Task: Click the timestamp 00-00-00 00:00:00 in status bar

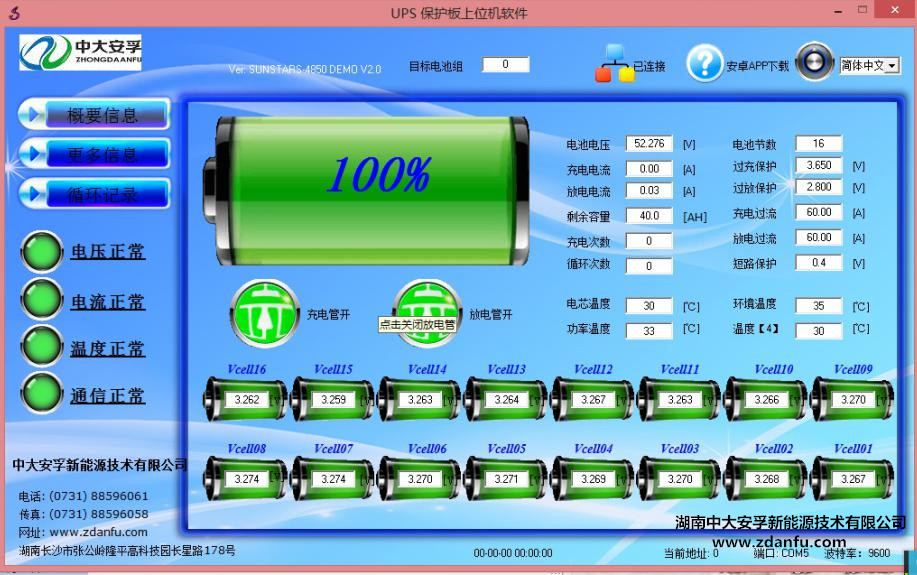Action: (x=513, y=553)
